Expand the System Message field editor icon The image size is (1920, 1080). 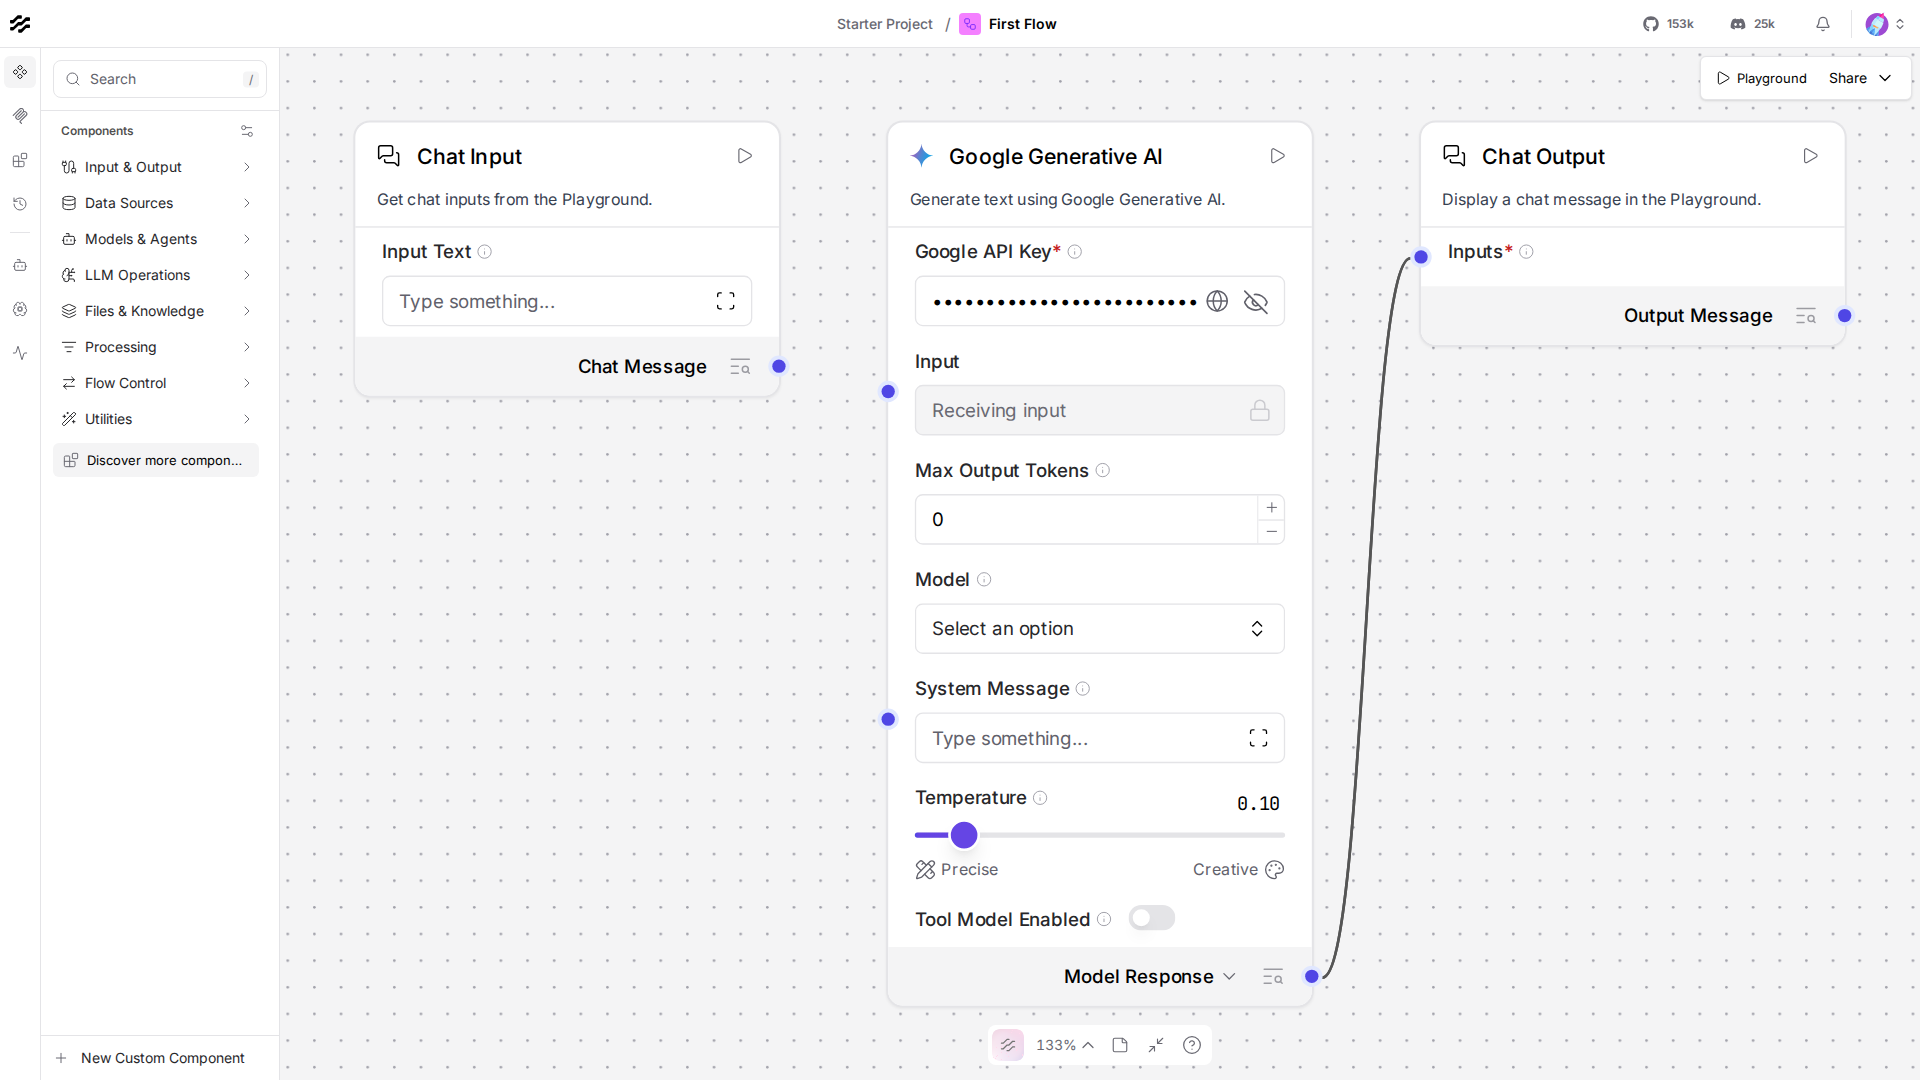pyautogui.click(x=1258, y=738)
